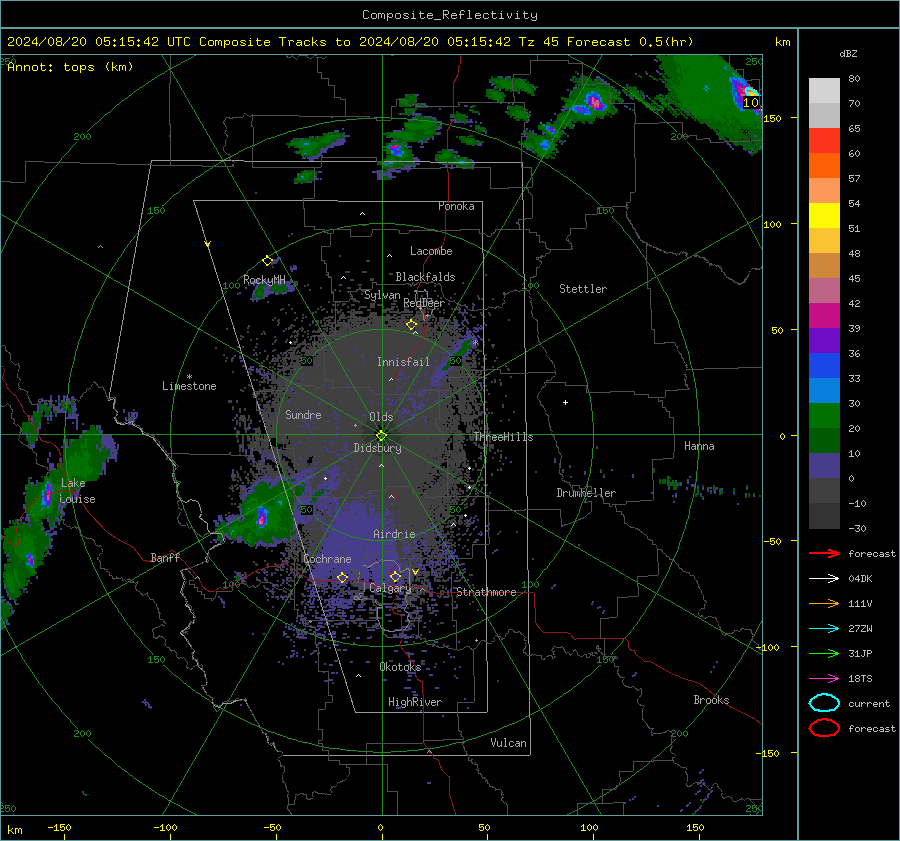Click the green 31JP arrow legend icon
The width and height of the screenshot is (900, 841).
coord(824,653)
